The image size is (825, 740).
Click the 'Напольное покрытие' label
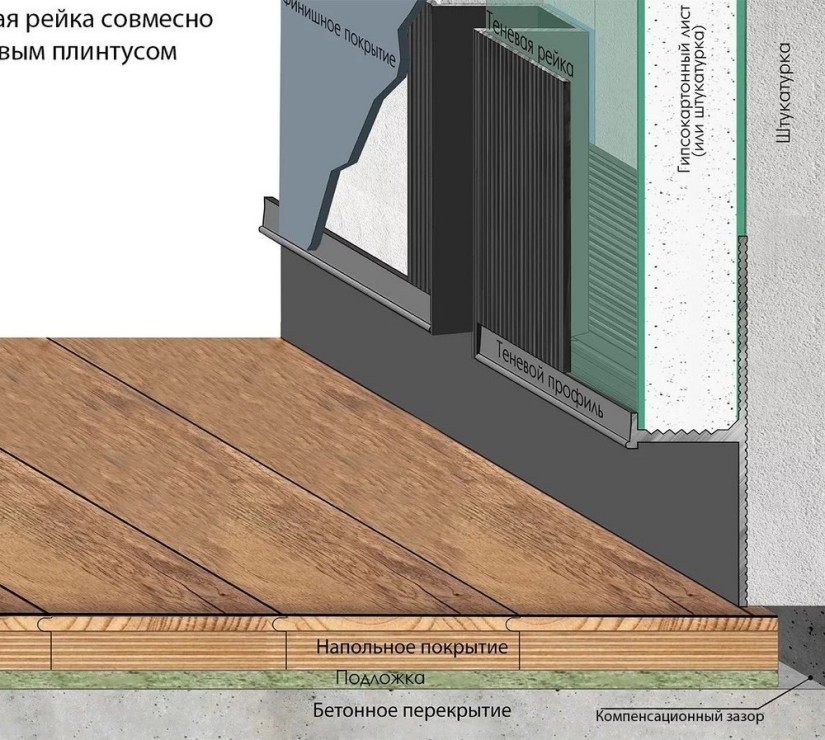coord(412,648)
